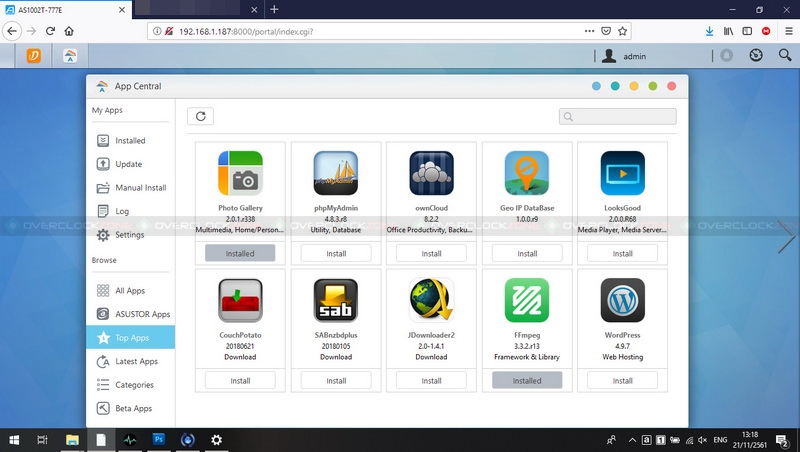The width and height of the screenshot is (800, 452).
Task: Open the CouchPotato app icon
Action: tap(240, 300)
